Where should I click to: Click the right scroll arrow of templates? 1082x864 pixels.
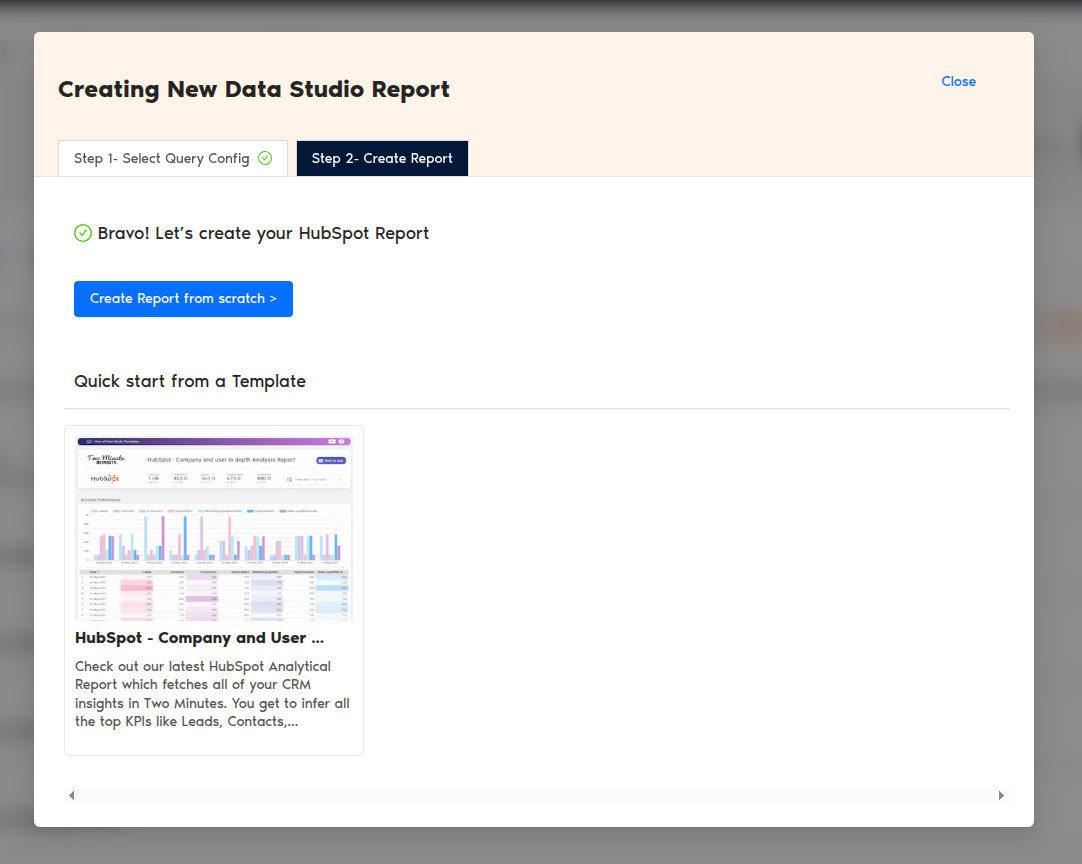(1001, 796)
